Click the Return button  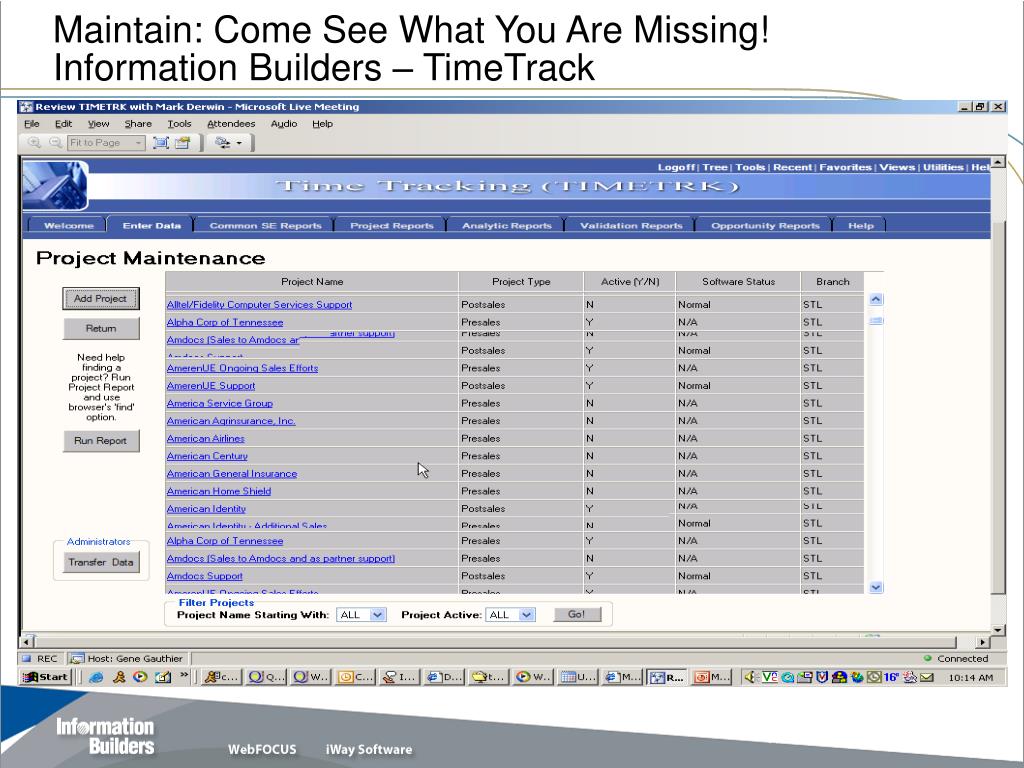point(101,328)
